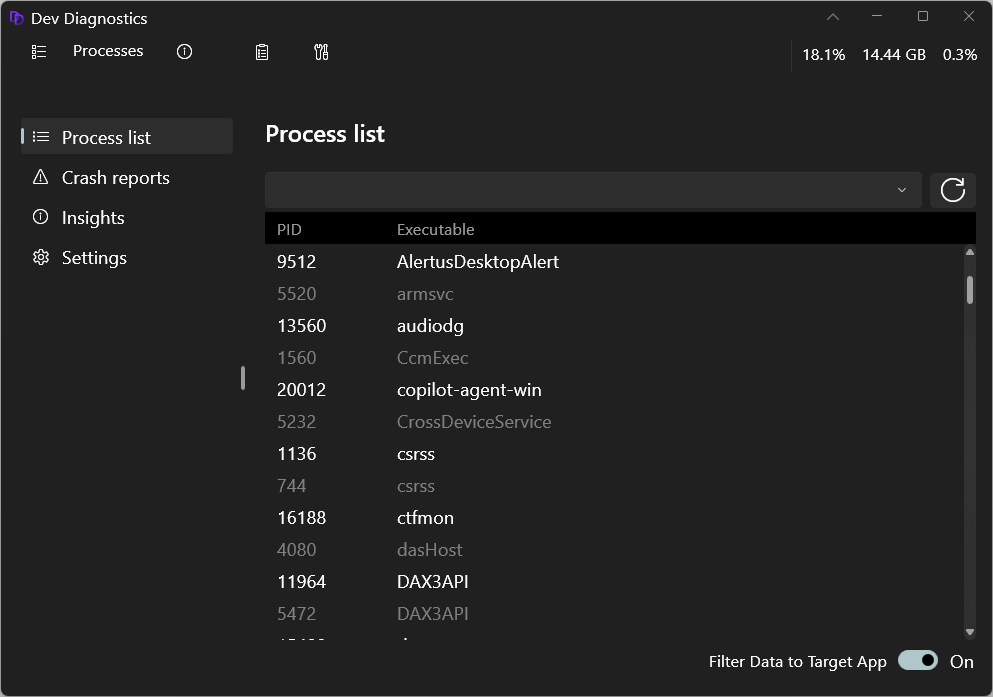
Task: Select the dasHost process
Action: tap(614, 549)
